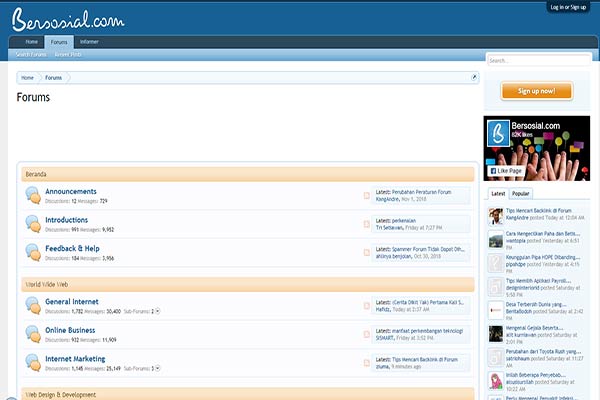Open latest post Spammer Forum Tidak Dapat
The width and height of the screenshot is (600, 400).
pos(428,249)
